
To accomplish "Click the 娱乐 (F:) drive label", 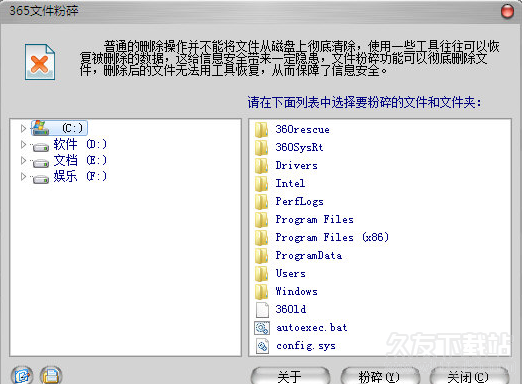I will [80, 176].
